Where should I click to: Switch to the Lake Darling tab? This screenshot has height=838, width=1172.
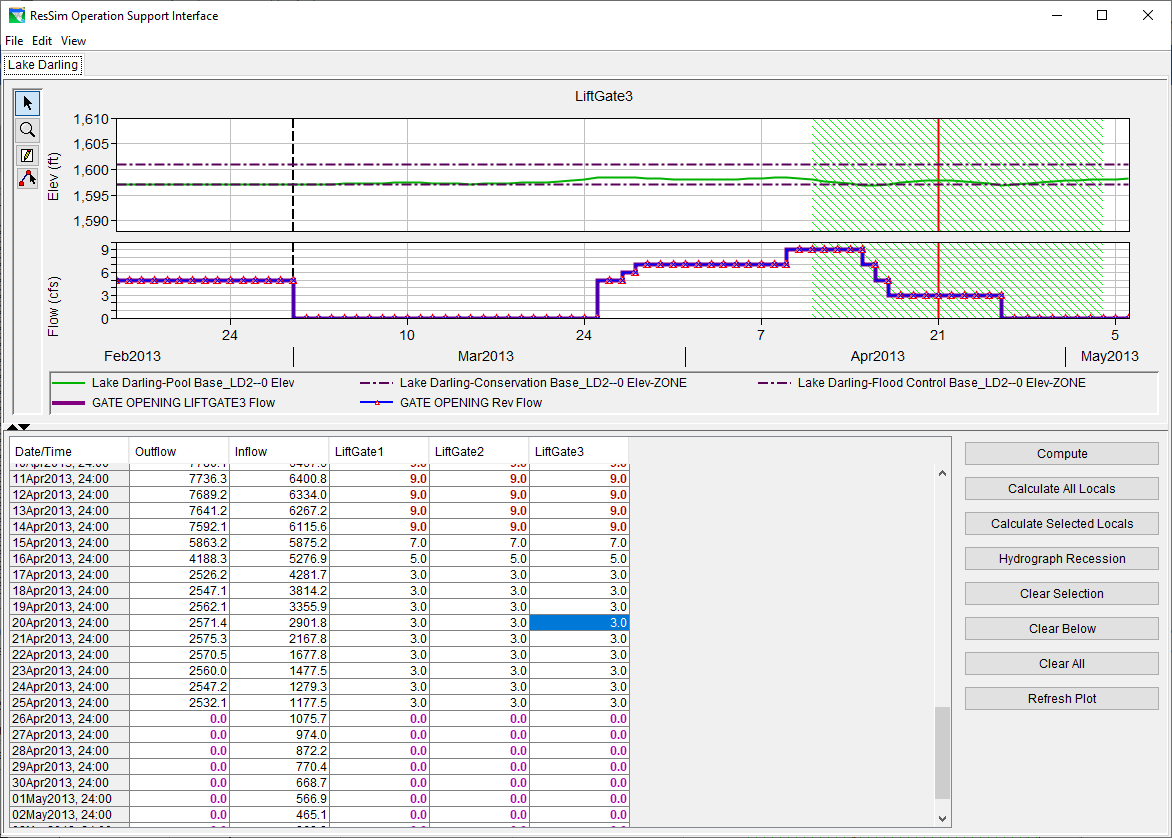[x=43, y=65]
